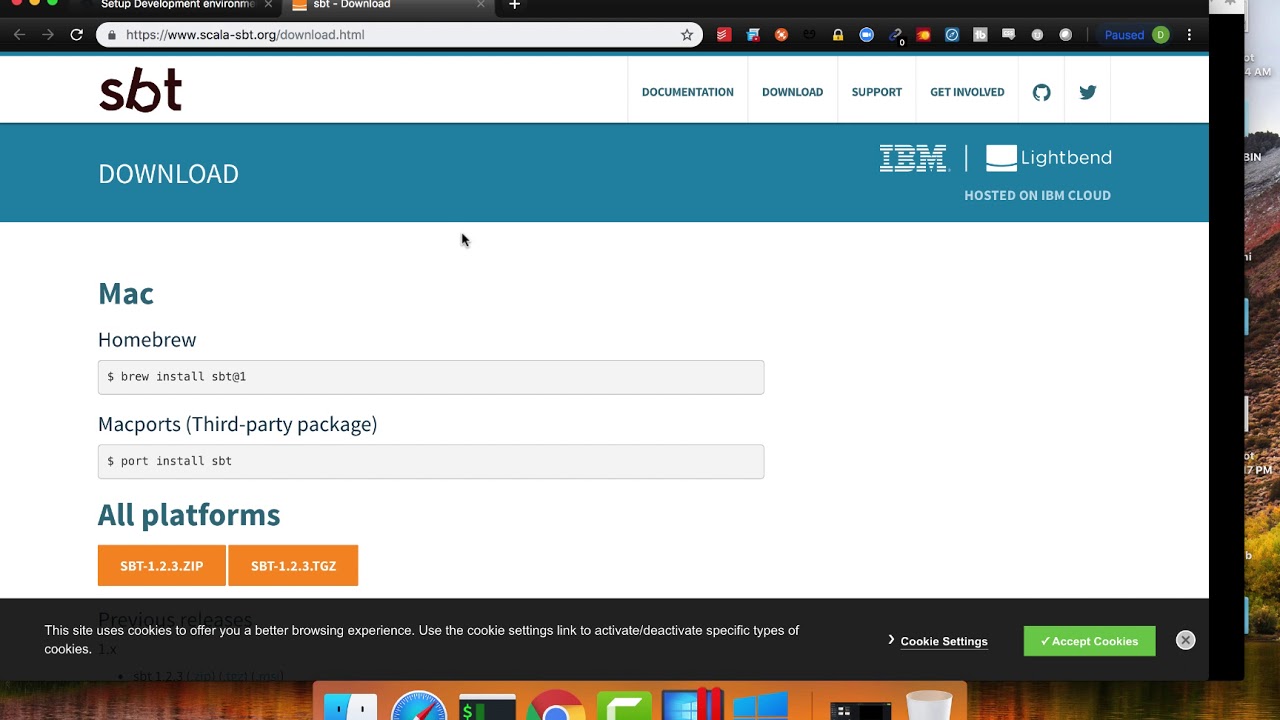Open Google Chrome from the Dock
Image resolution: width=1280 pixels, height=720 pixels.
555,706
